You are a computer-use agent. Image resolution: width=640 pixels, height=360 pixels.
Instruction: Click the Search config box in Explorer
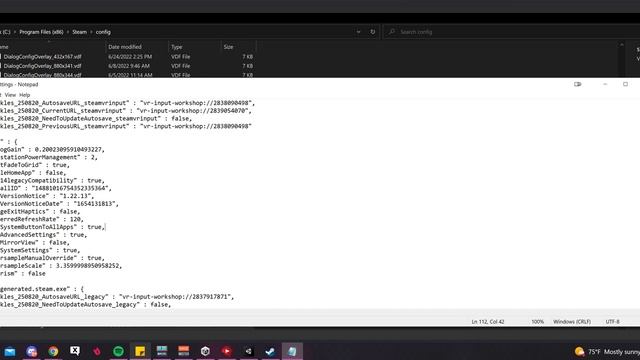pos(510,32)
